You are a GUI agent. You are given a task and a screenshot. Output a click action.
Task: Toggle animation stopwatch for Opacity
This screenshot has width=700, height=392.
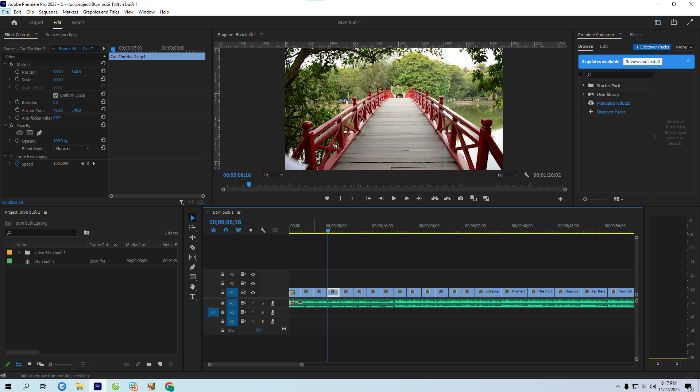pyautogui.click(x=17, y=141)
